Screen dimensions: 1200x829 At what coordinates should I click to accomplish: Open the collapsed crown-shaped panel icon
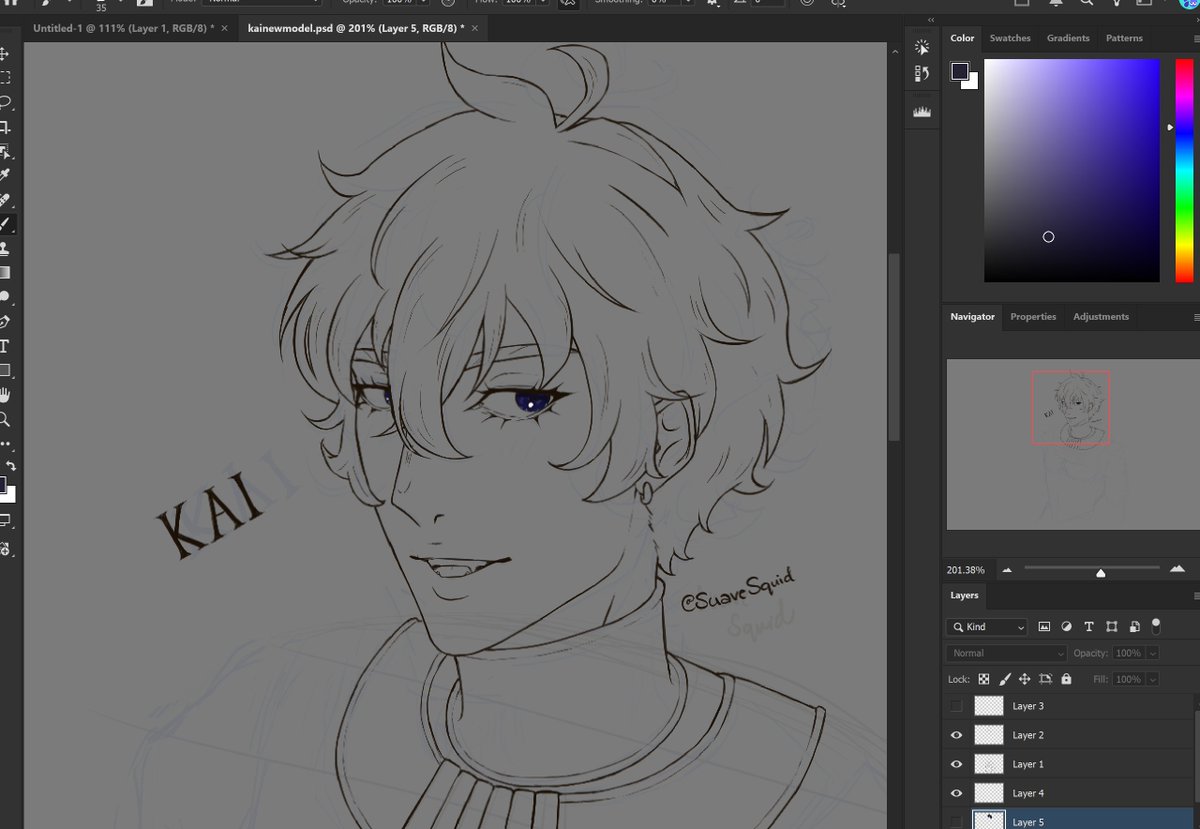[x=922, y=112]
